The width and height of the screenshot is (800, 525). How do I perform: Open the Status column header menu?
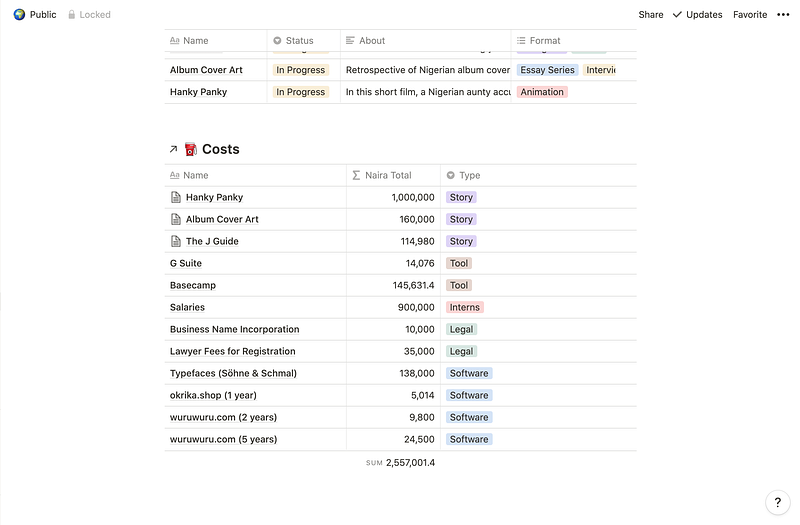299,41
